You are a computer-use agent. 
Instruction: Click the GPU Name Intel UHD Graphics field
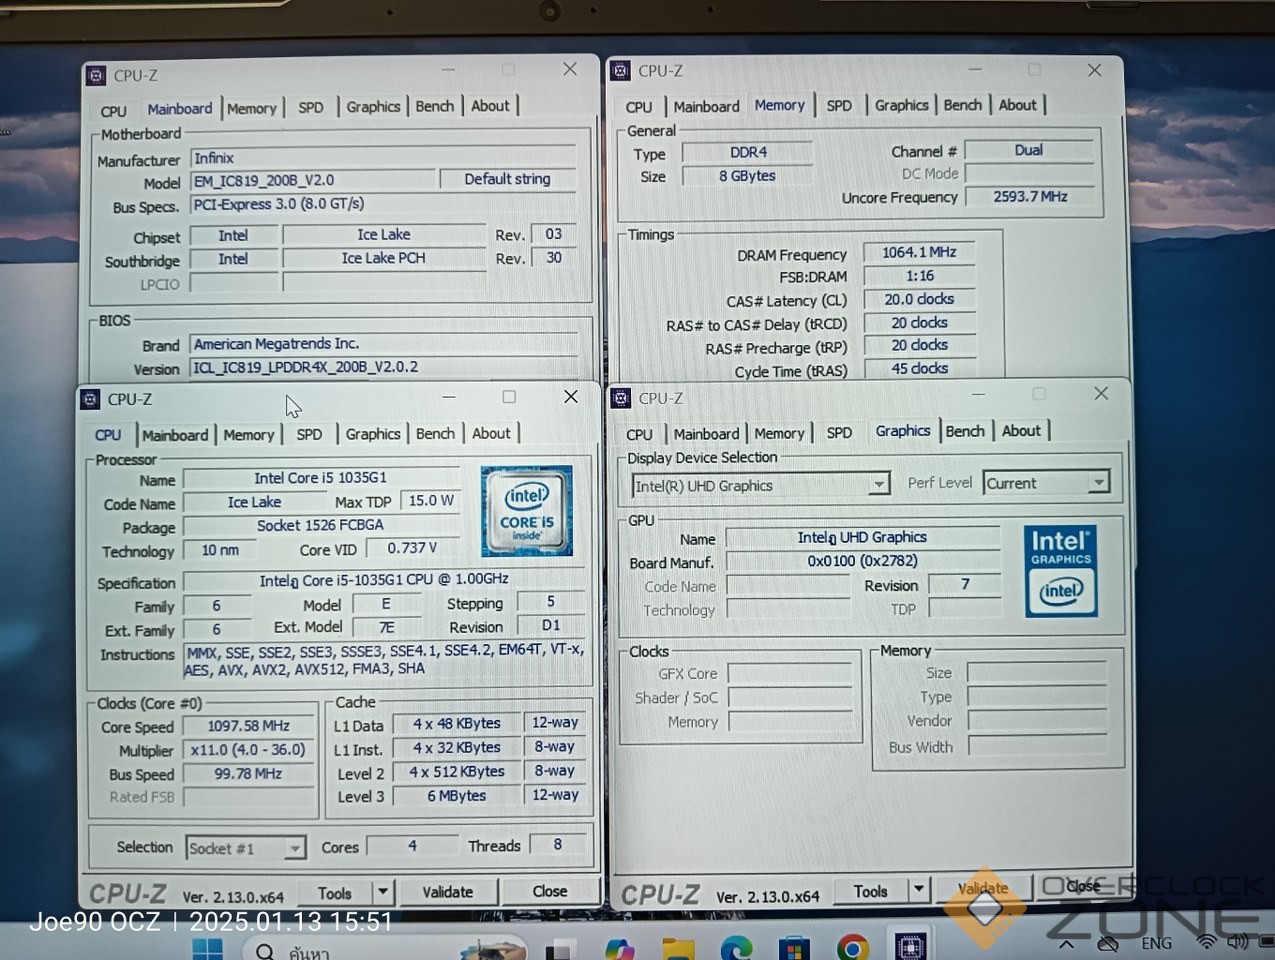862,538
